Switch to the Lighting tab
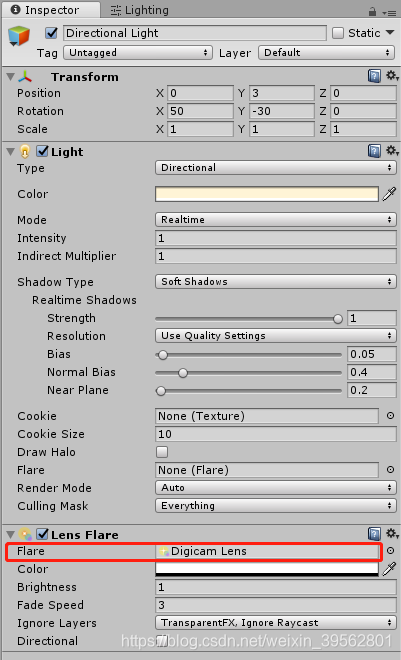This screenshot has width=401, height=660. tap(140, 10)
